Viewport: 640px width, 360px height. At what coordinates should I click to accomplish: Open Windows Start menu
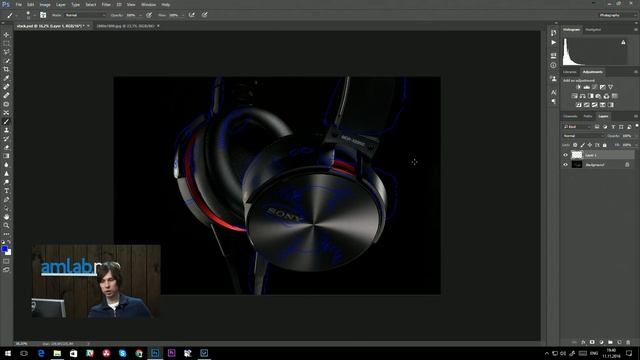pos(8,353)
